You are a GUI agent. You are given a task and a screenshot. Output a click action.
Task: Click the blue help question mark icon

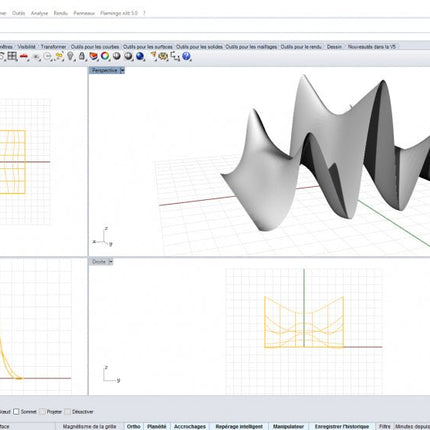[x=186, y=56]
